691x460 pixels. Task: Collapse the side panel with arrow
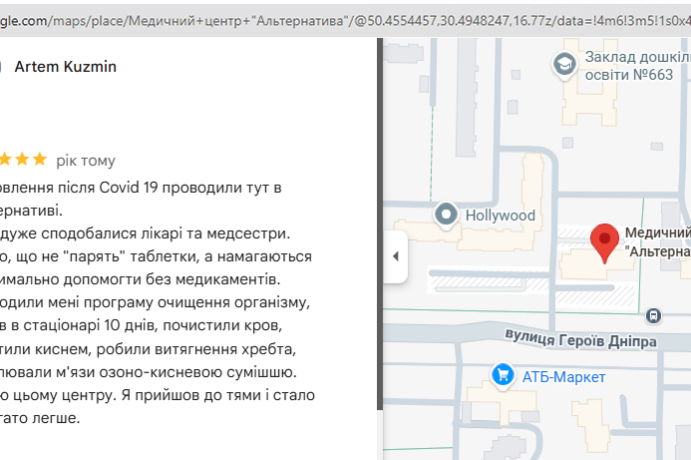395,256
